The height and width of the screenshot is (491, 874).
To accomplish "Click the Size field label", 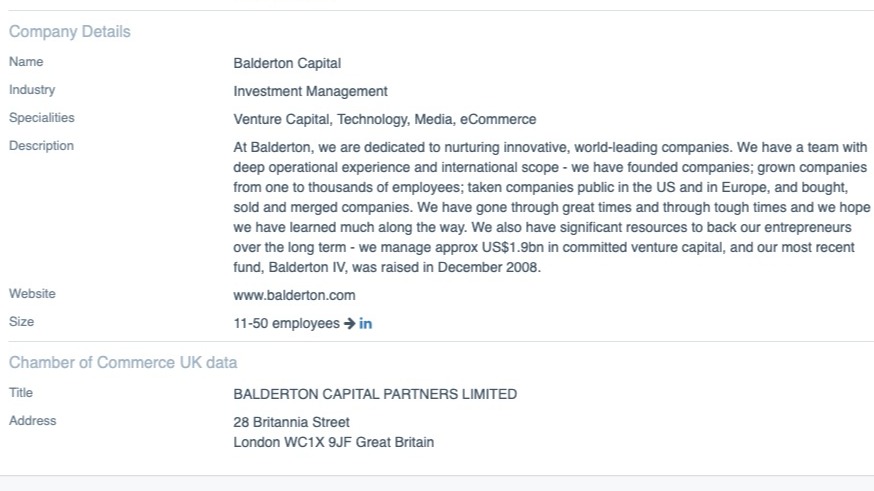I will [x=21, y=322].
